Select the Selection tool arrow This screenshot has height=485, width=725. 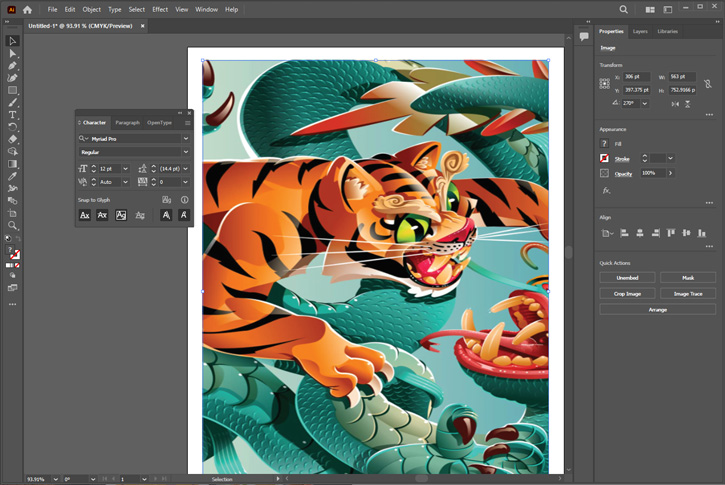12,41
